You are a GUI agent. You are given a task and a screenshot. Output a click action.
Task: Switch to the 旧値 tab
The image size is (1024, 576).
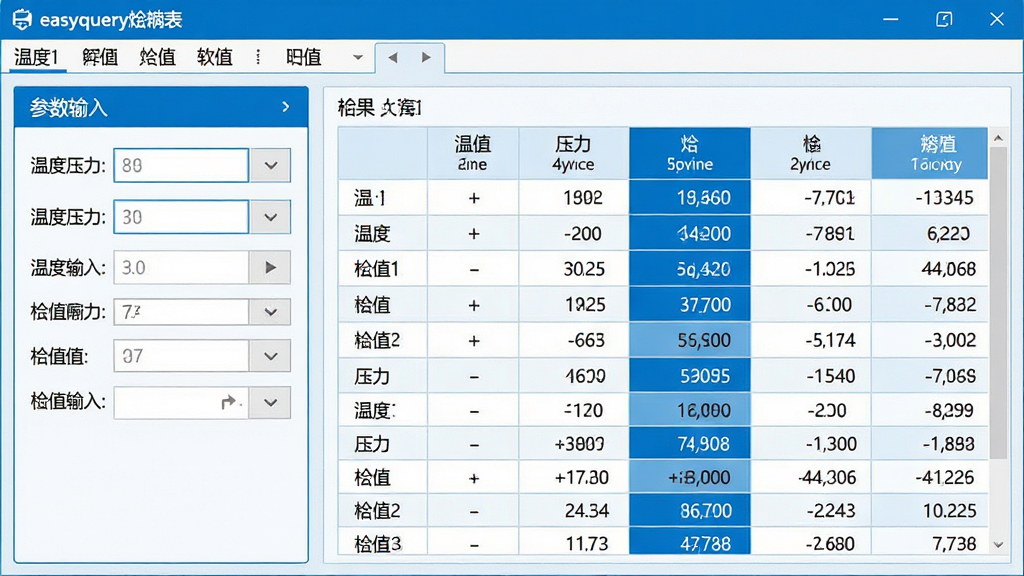(304, 57)
